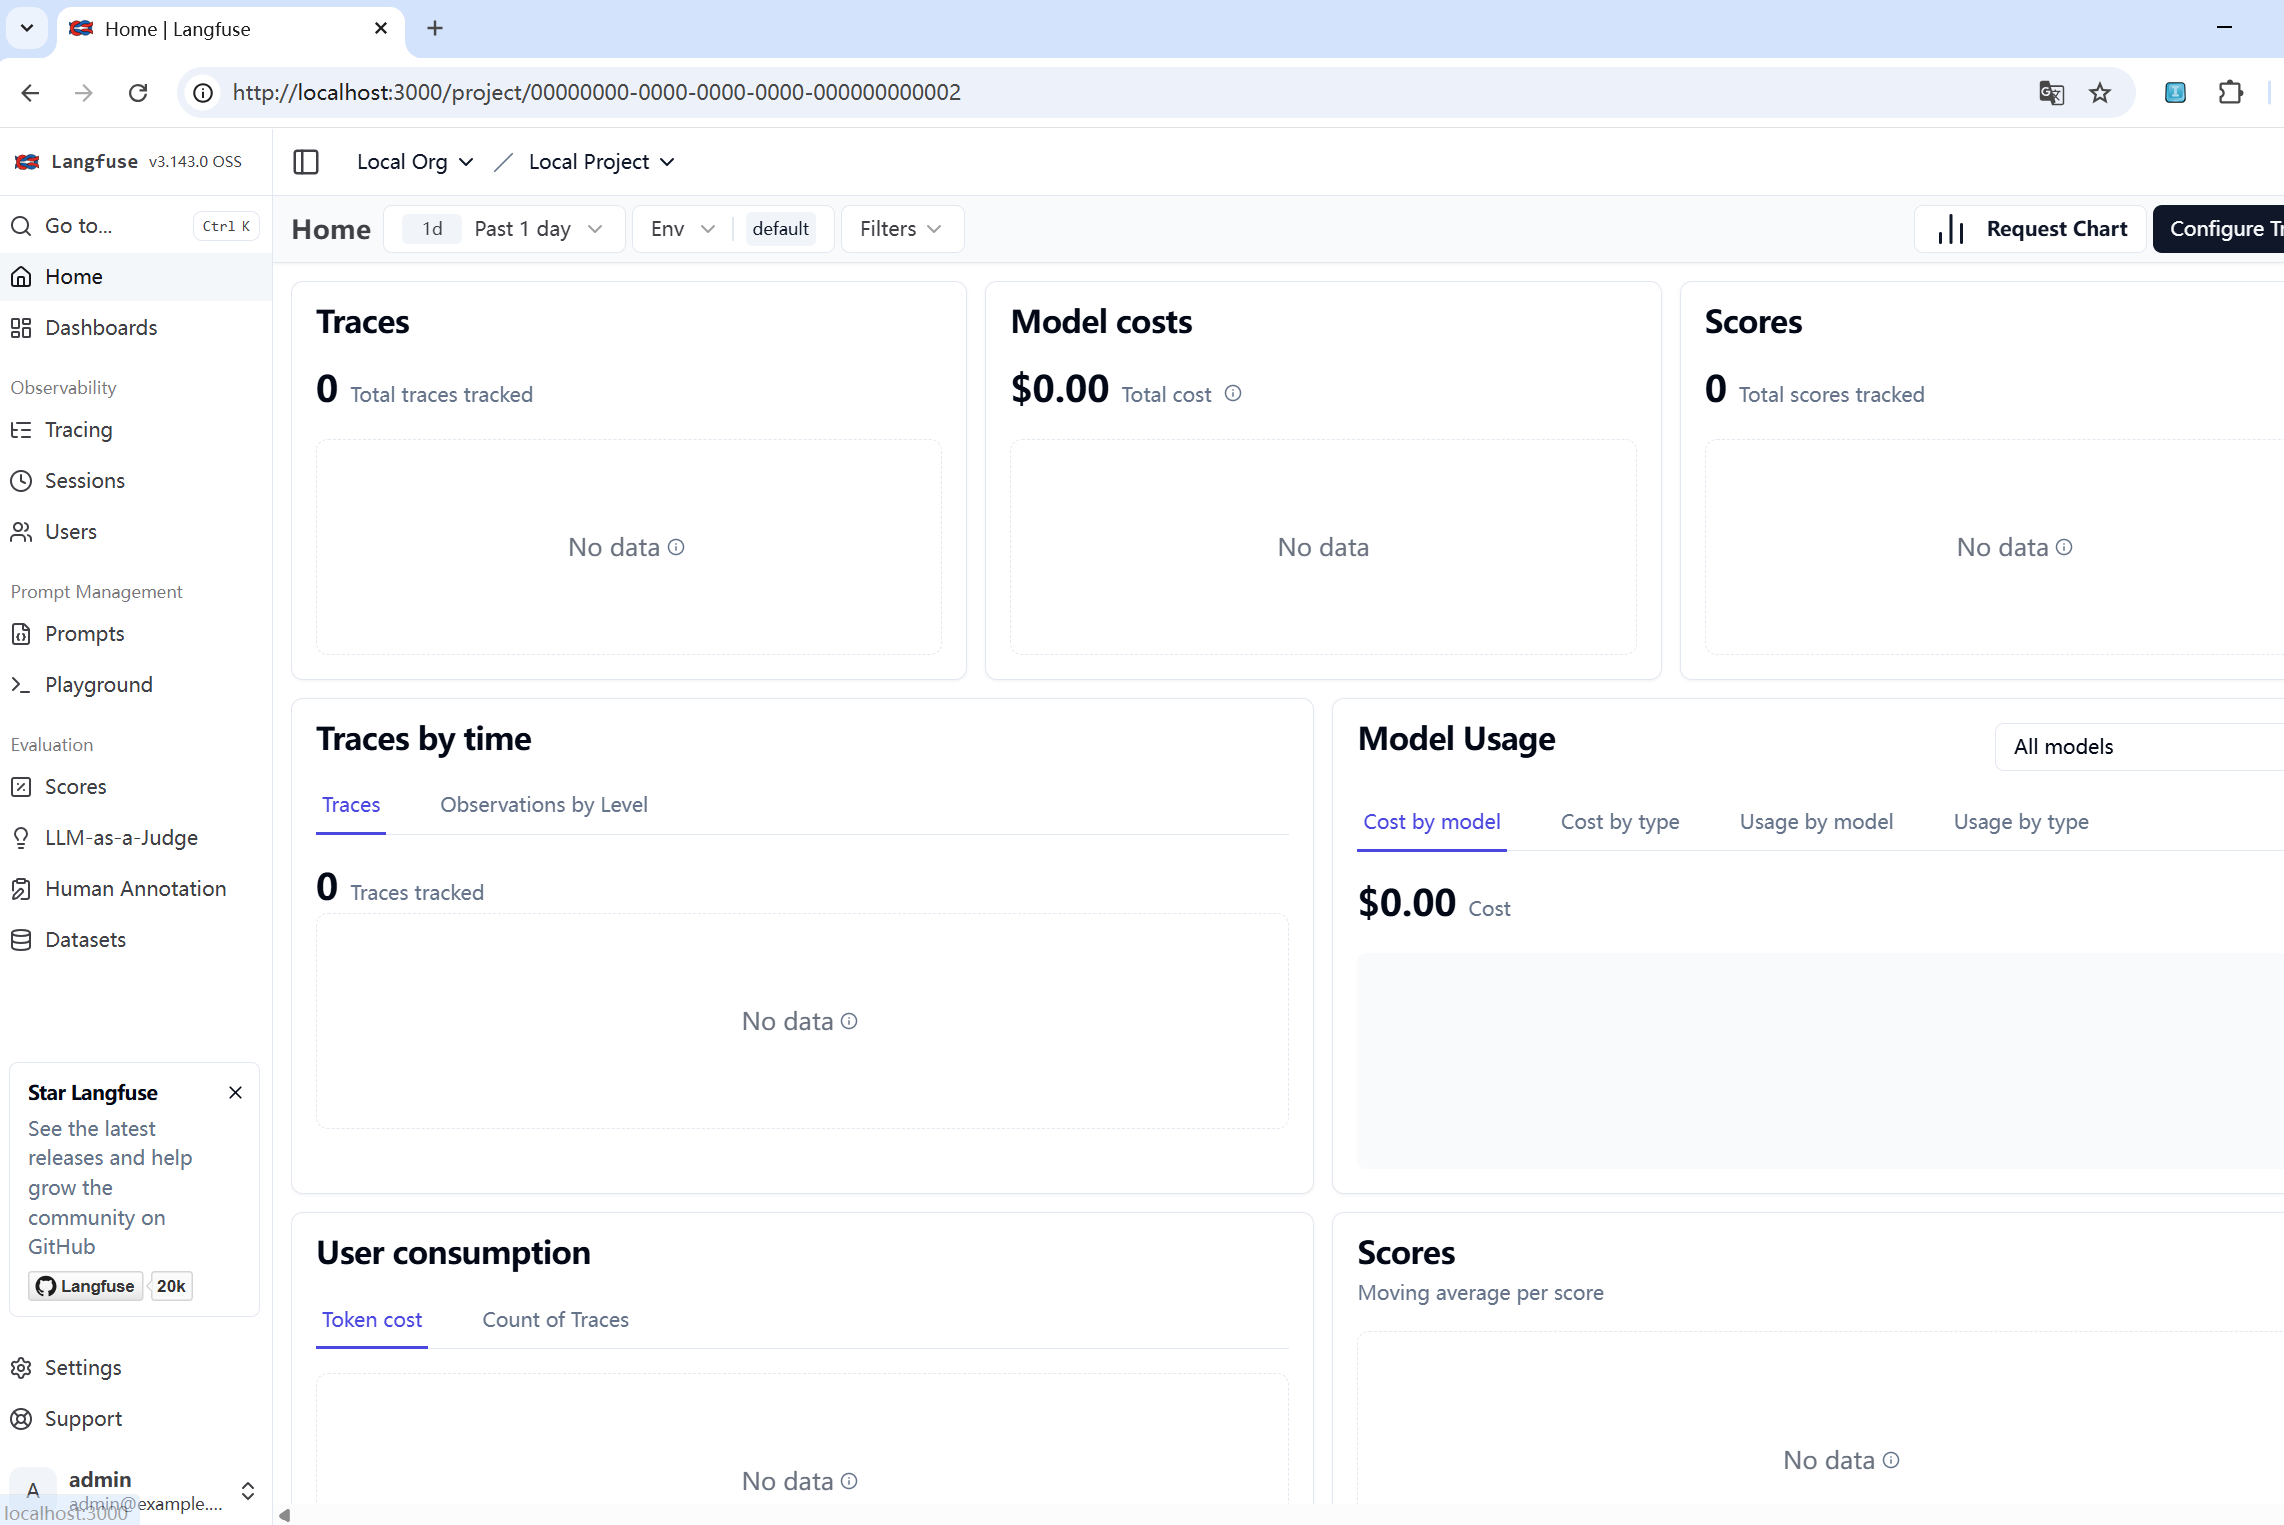Dismiss the Star Langfuse banner
2284x1525 pixels.
pyautogui.click(x=236, y=1092)
